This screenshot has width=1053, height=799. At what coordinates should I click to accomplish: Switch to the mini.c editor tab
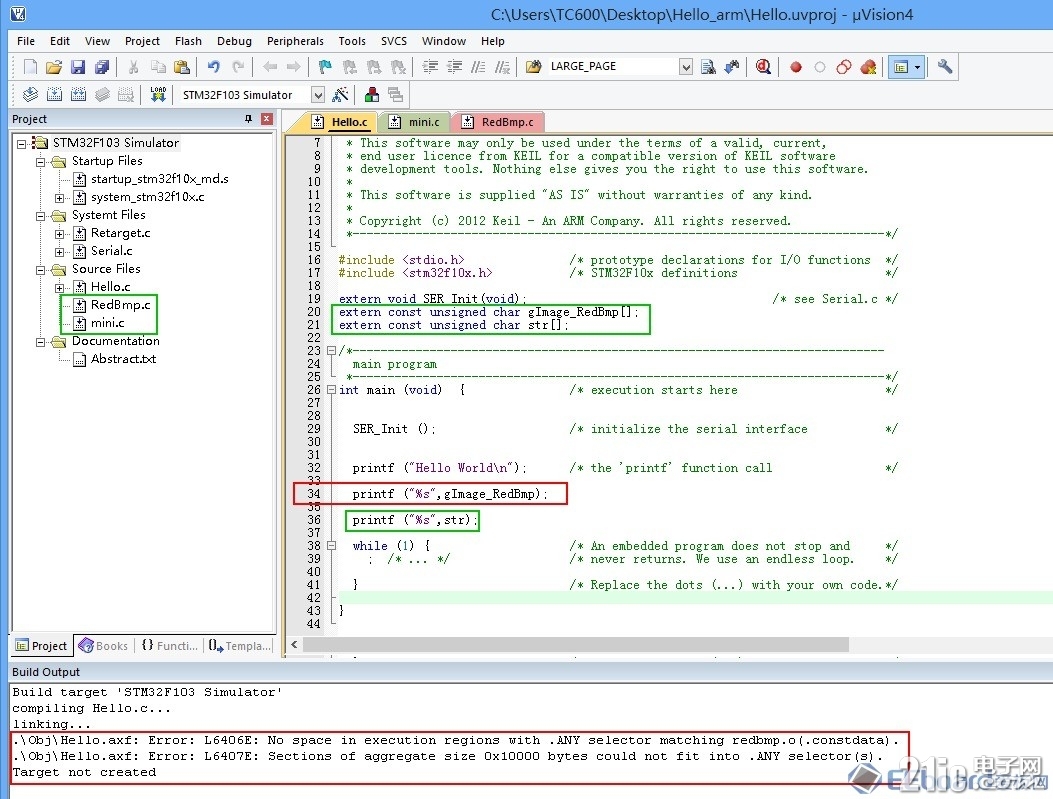pyautogui.click(x=416, y=122)
